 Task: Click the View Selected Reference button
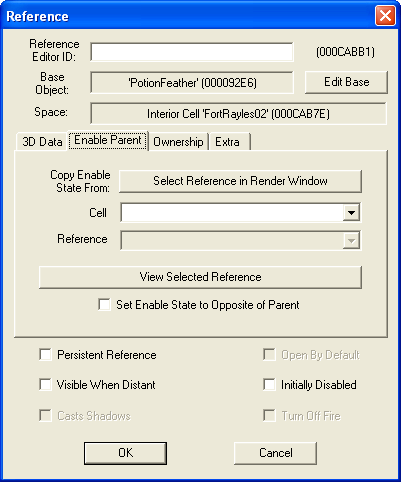coord(200,277)
